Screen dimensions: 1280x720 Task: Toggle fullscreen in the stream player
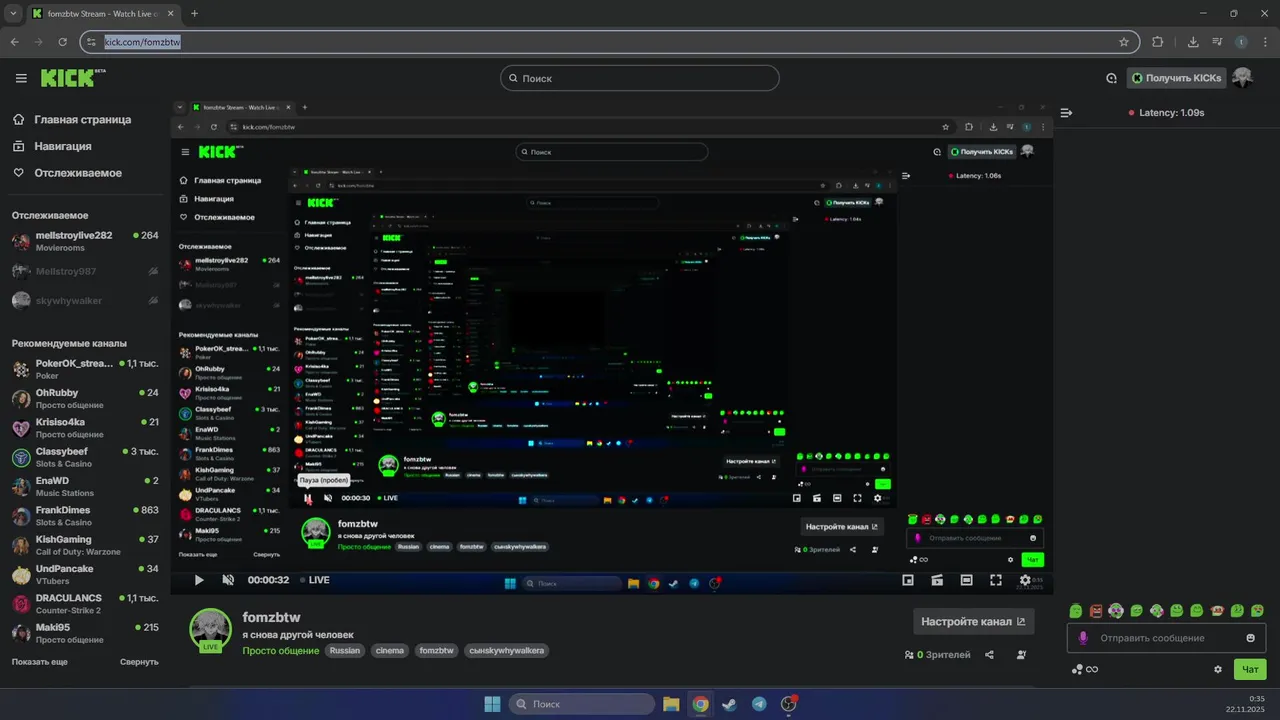tap(996, 580)
